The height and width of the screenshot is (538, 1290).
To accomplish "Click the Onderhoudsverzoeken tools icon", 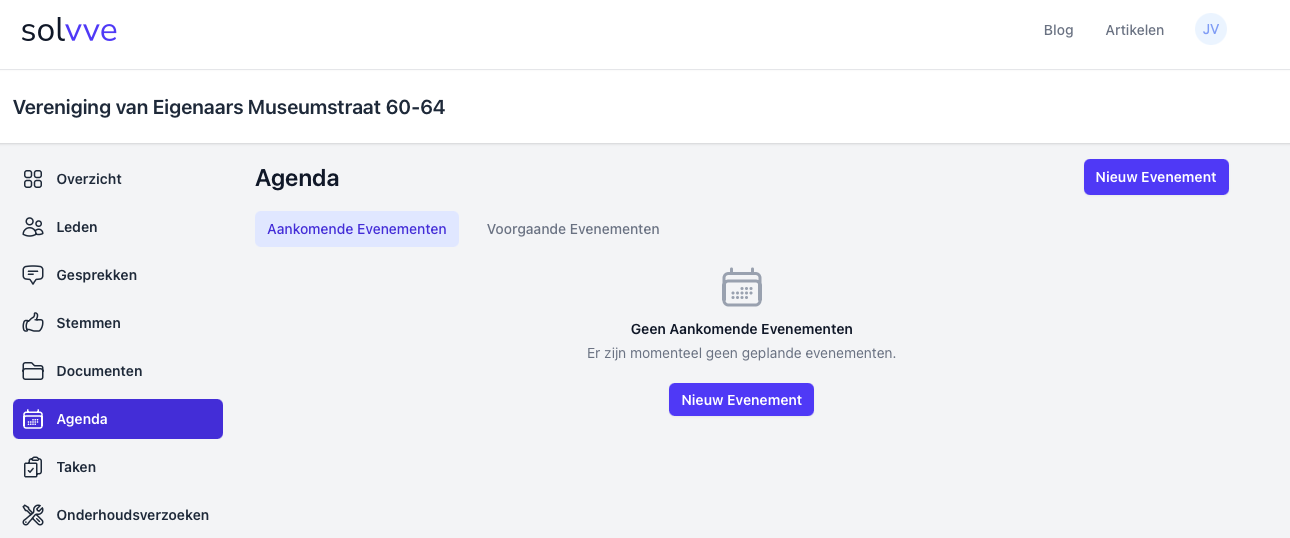I will [33, 515].
